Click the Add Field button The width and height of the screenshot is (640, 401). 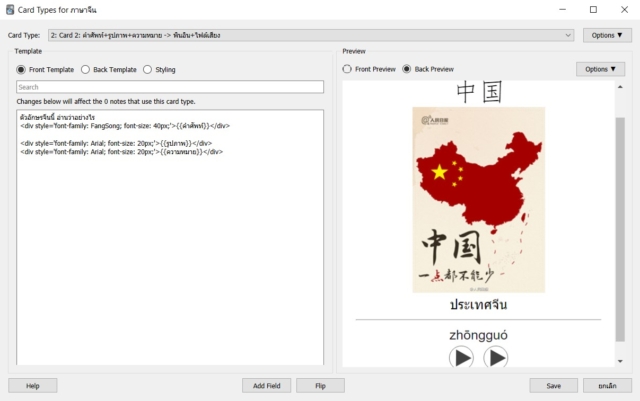[267, 385]
